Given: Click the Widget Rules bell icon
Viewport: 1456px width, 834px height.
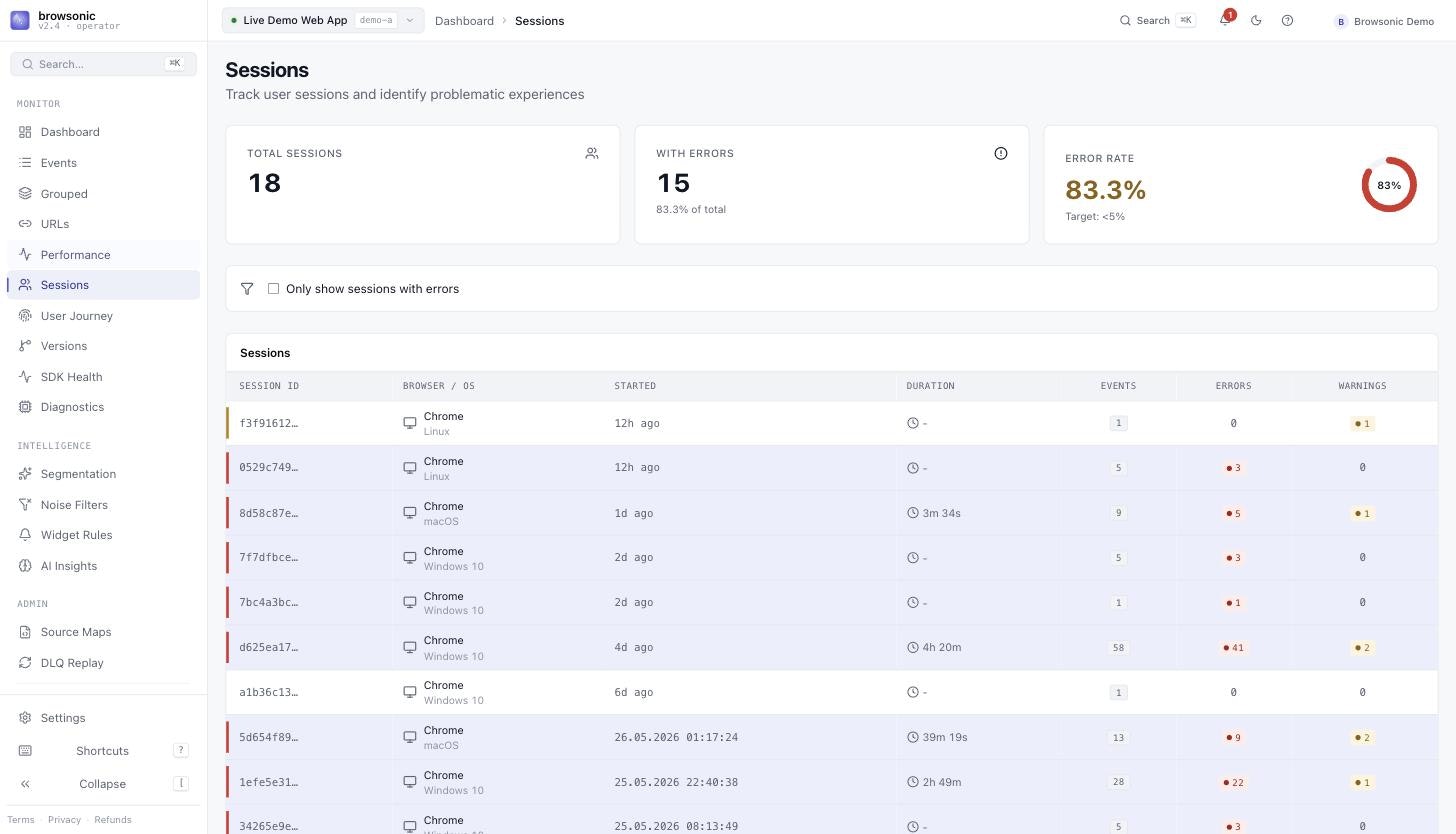Looking at the screenshot, I should click(x=25, y=535).
